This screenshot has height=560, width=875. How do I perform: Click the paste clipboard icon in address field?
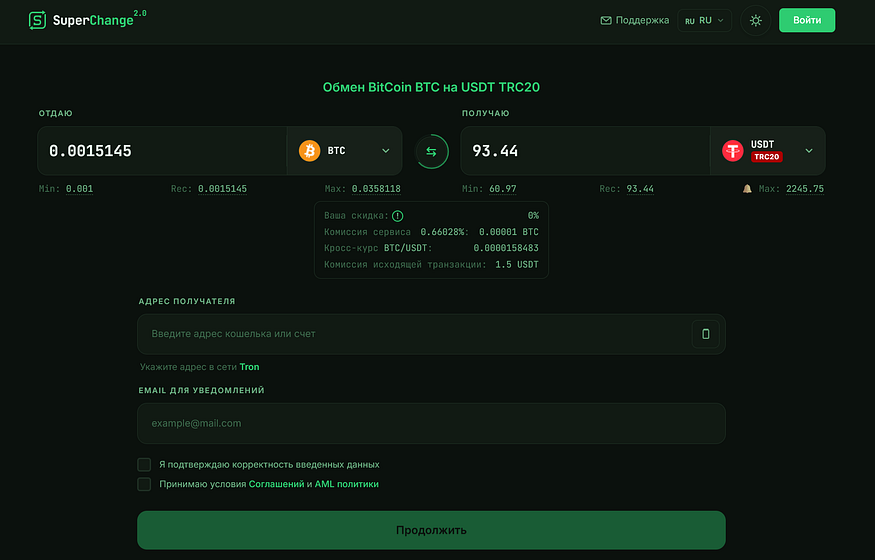pos(705,334)
